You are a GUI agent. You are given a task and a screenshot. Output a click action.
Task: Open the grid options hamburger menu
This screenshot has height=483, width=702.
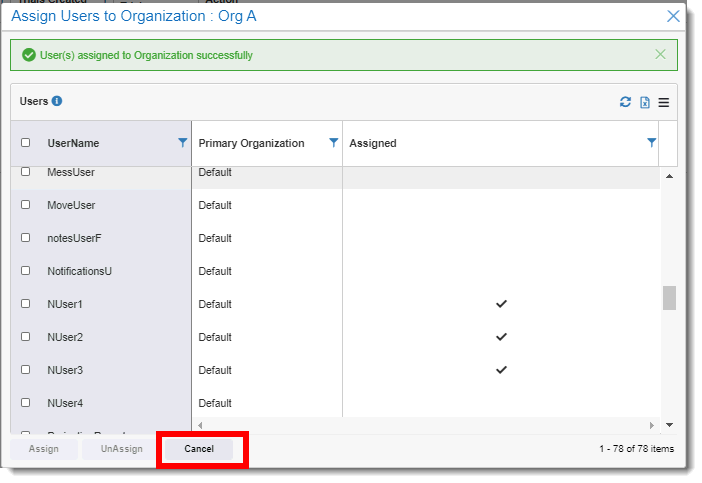pos(663,102)
